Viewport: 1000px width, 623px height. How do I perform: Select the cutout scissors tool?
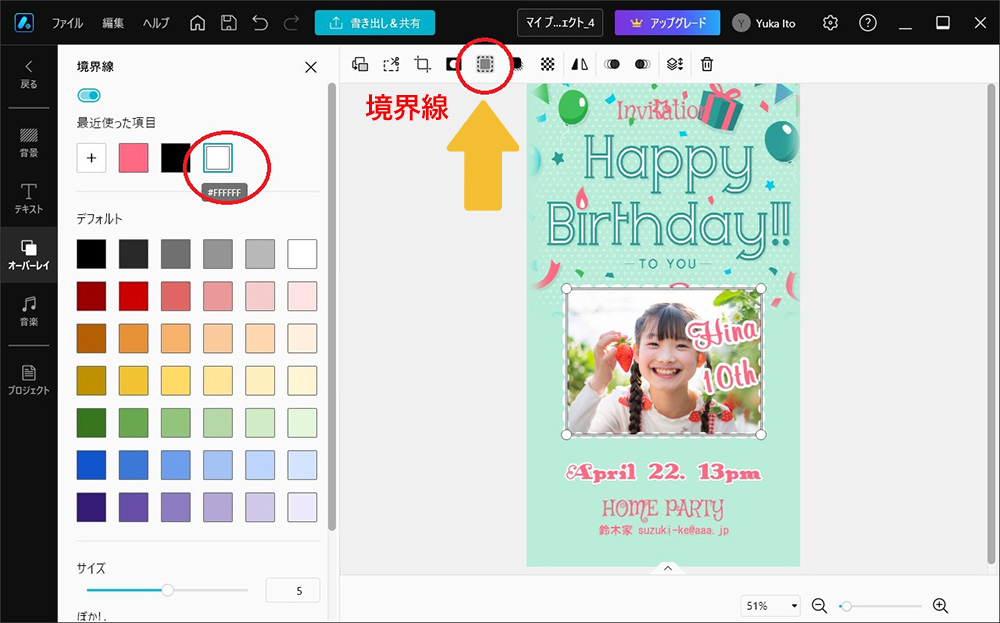[x=391, y=64]
